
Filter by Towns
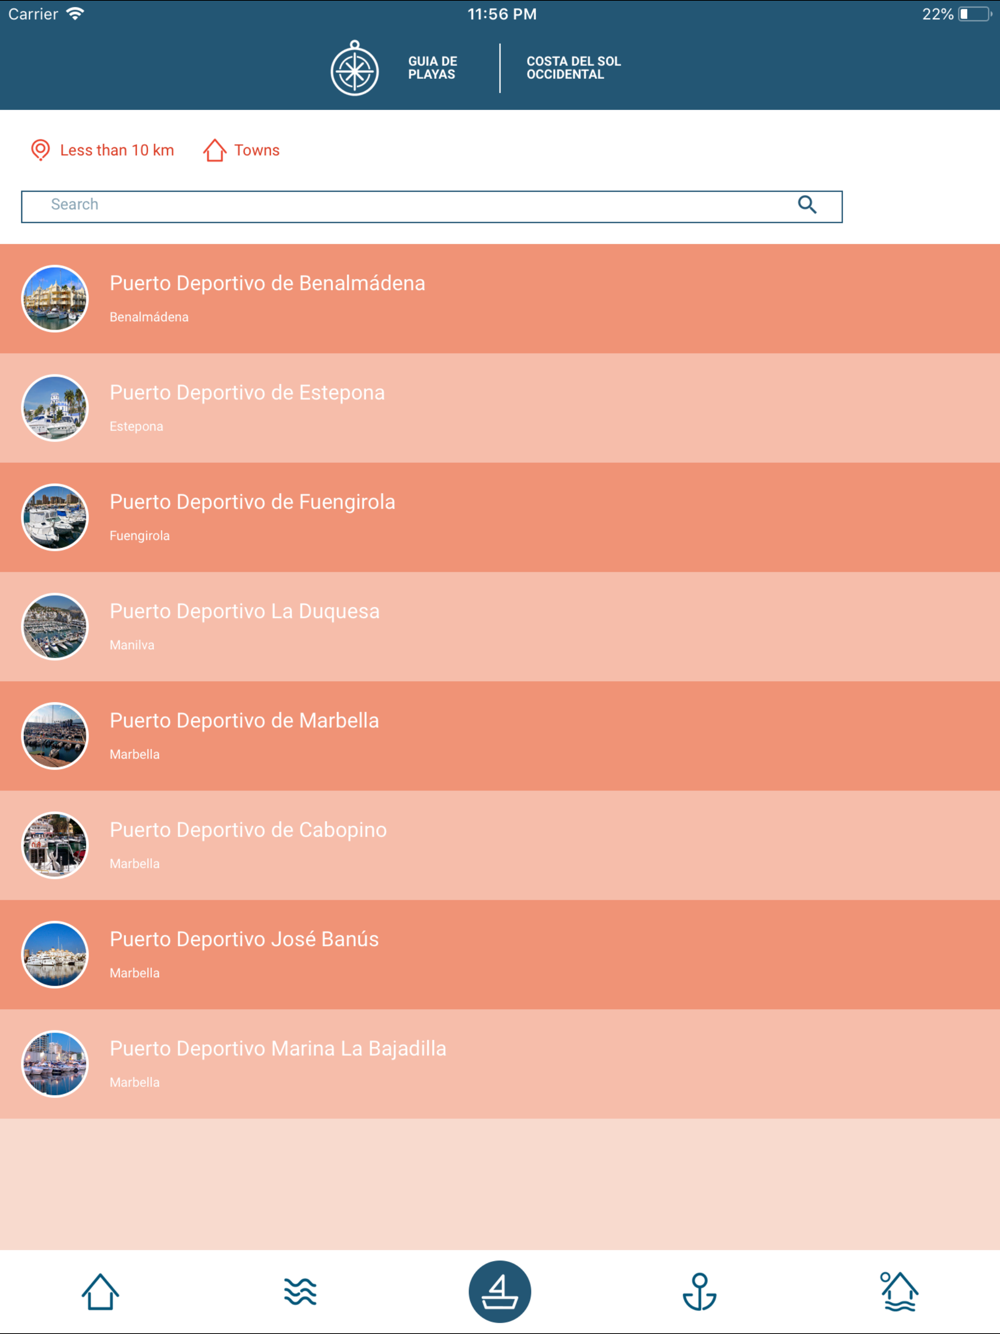pos(257,150)
